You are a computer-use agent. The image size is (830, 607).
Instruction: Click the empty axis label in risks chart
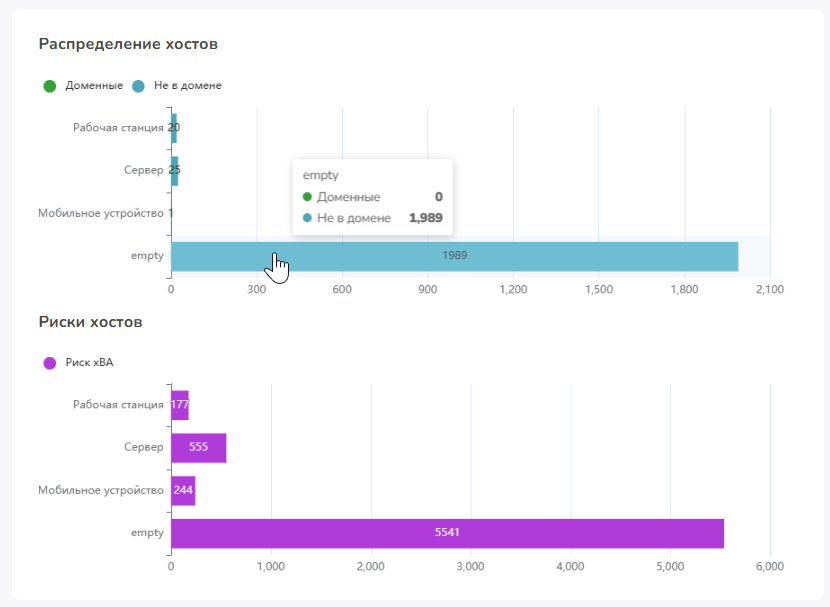(147, 533)
